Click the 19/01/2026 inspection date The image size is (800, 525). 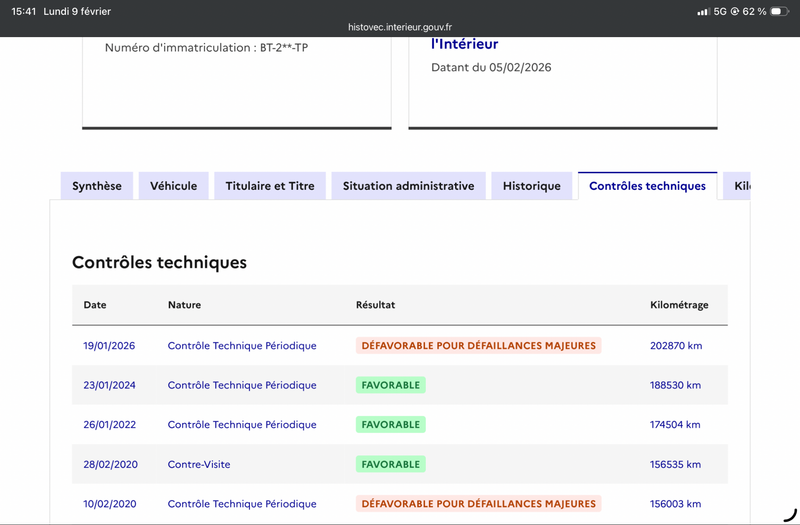(109, 345)
